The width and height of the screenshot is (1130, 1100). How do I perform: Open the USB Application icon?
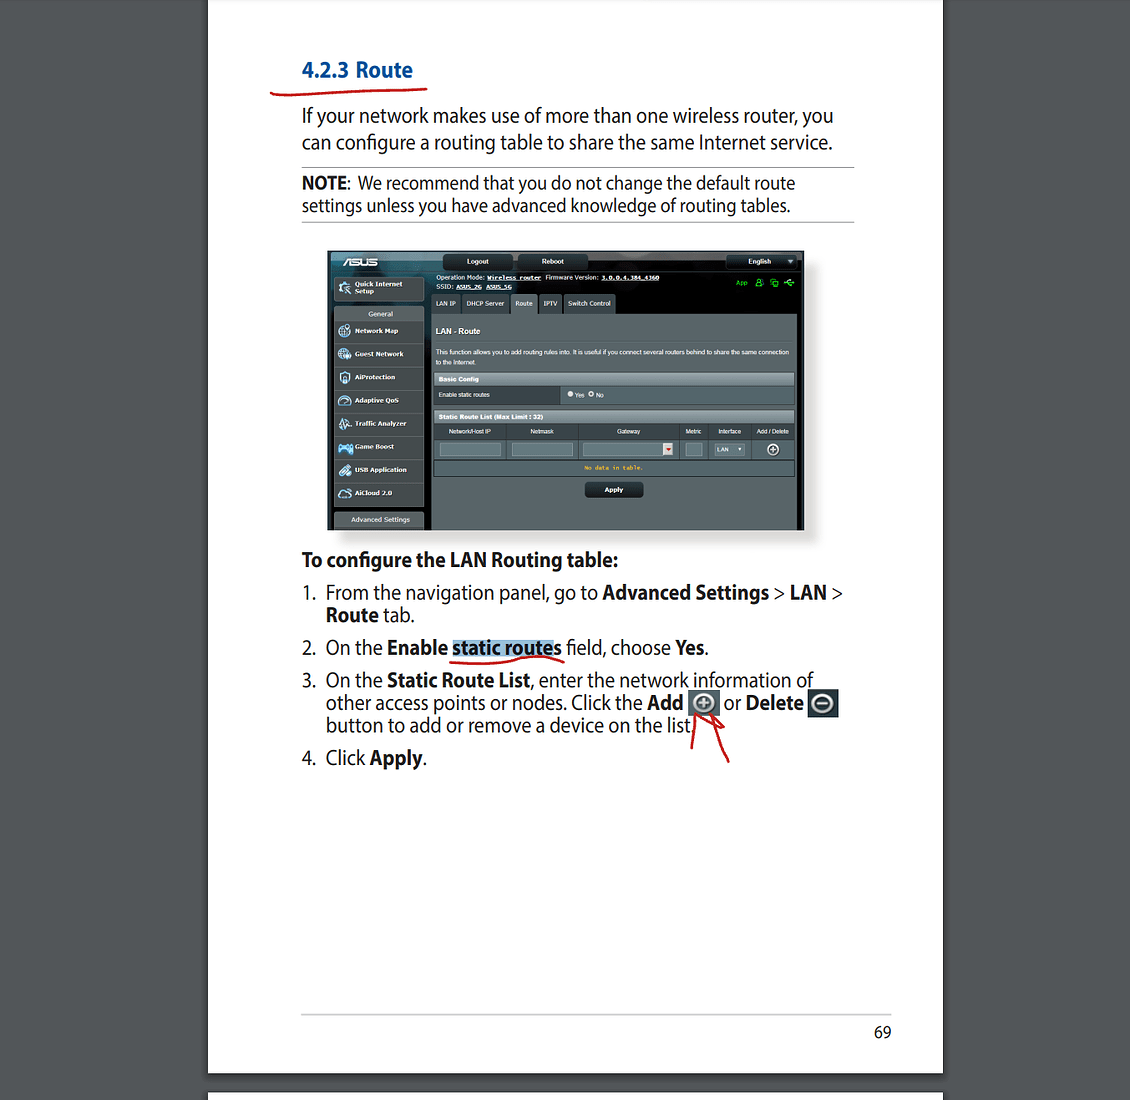(x=344, y=470)
